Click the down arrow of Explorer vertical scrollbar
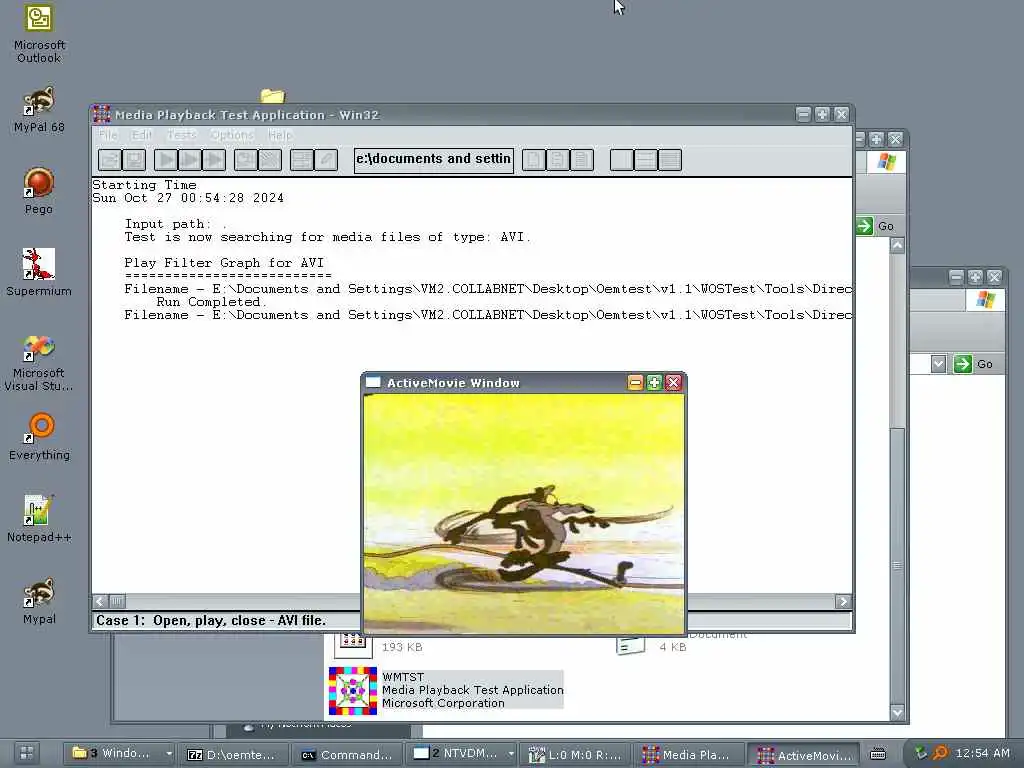Viewport: 1024px width, 768px height. pyautogui.click(x=897, y=712)
